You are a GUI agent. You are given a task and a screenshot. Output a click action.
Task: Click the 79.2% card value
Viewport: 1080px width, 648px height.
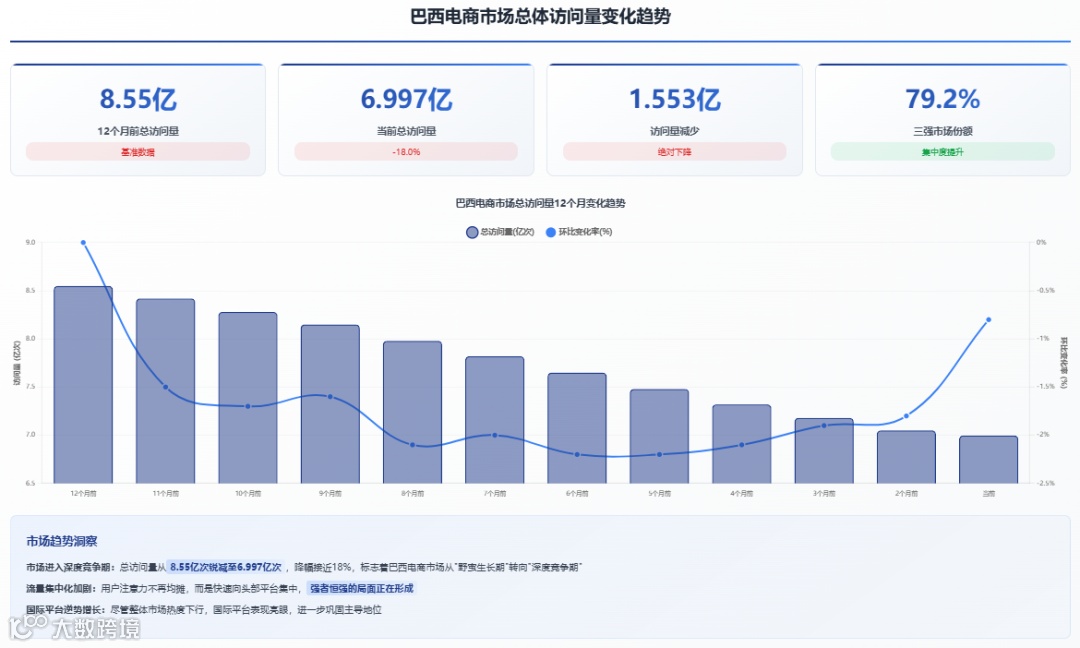point(943,99)
